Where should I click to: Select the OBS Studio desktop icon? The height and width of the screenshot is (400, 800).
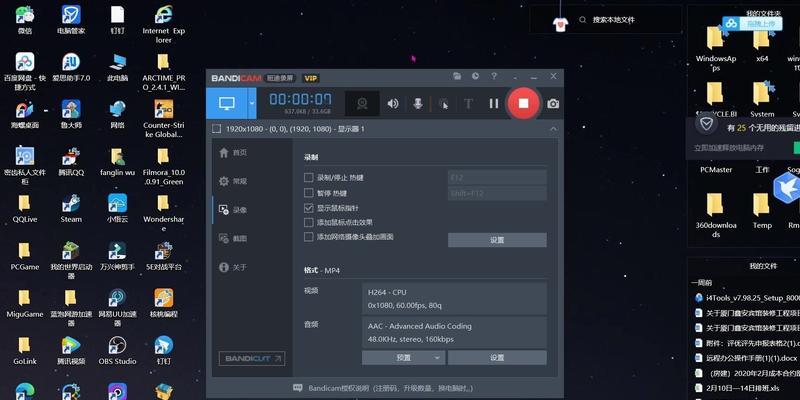[117, 351]
